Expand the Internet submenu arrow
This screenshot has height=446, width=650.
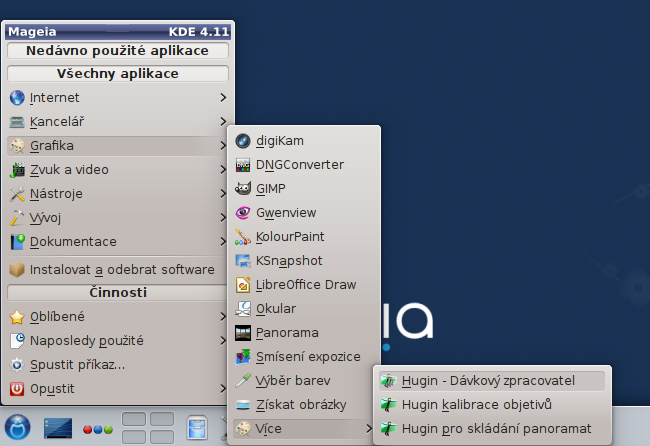tap(223, 98)
